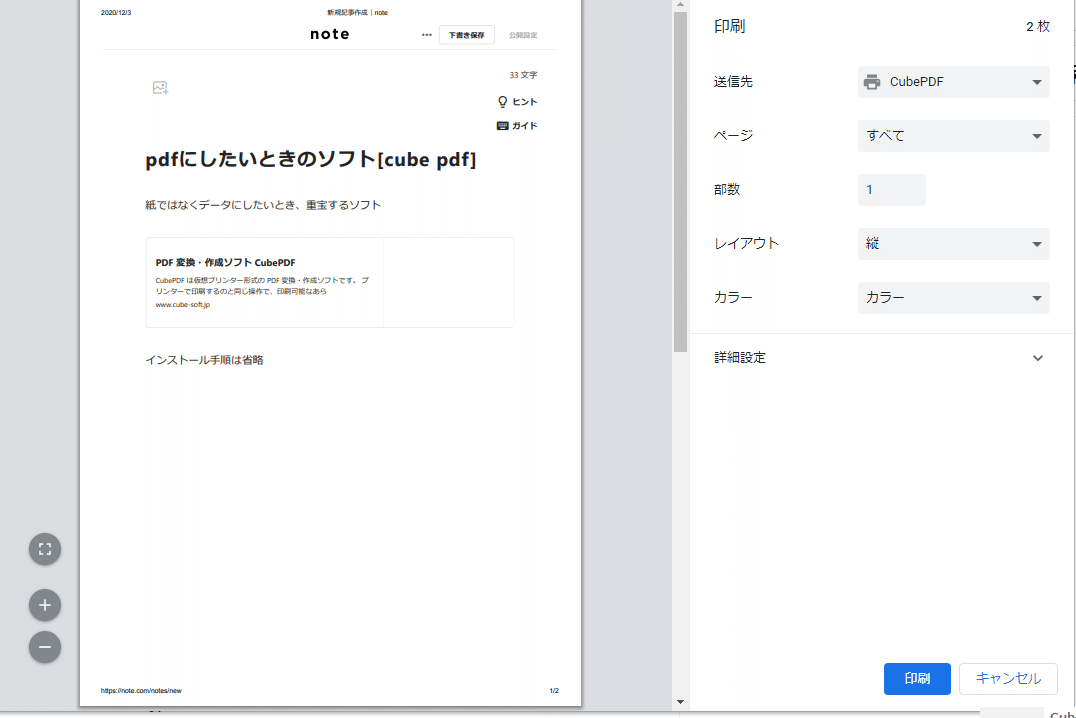The width and height of the screenshot is (1076, 718).
Task: Click the three-dot menu in preview header
Action: [x=427, y=35]
